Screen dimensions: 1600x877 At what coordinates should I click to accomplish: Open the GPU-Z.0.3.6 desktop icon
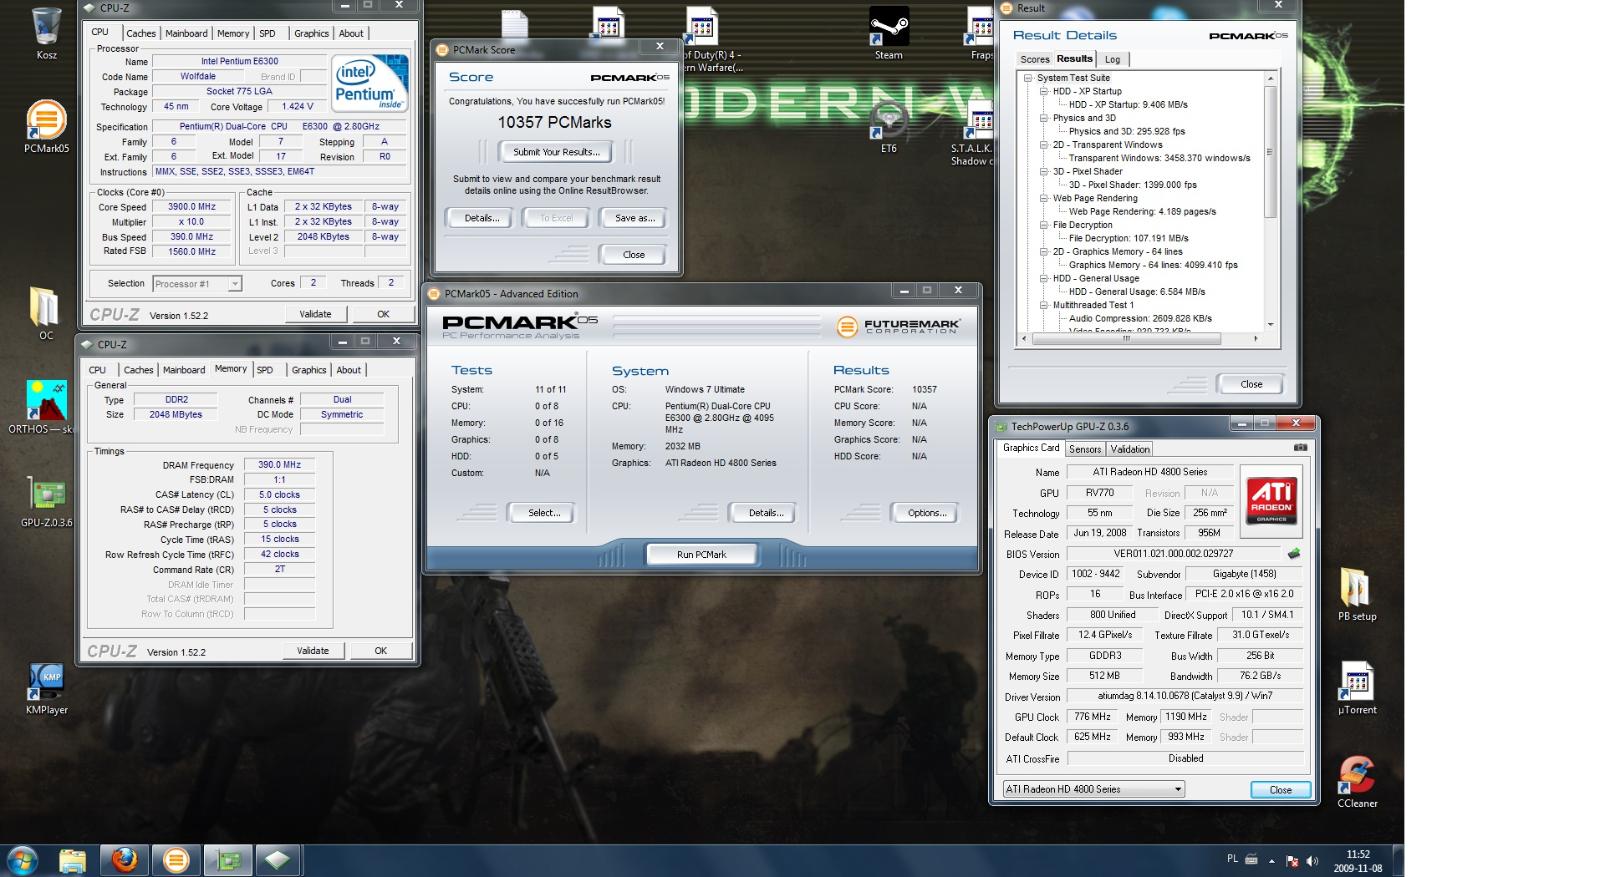coord(46,501)
